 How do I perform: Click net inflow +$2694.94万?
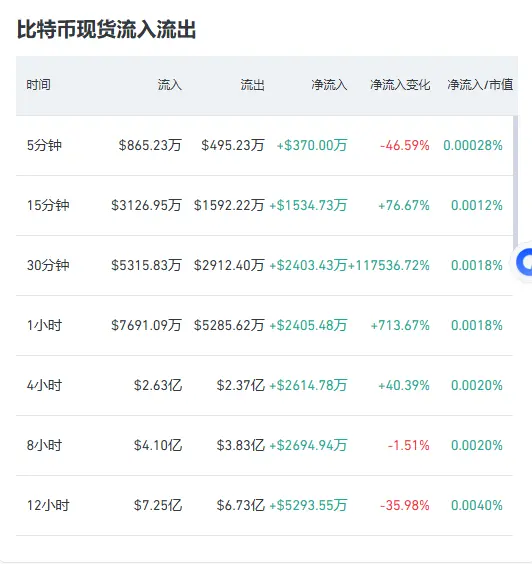point(308,446)
